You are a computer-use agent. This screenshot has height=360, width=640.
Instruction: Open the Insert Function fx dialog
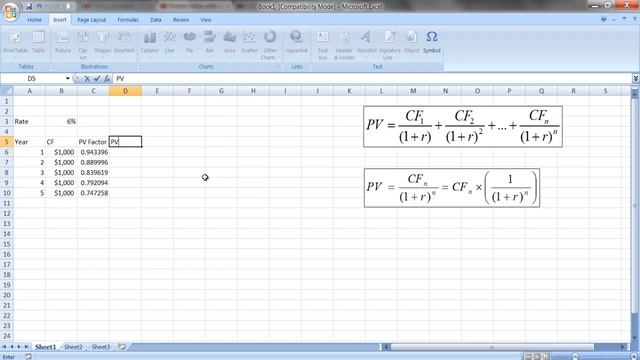coord(107,79)
